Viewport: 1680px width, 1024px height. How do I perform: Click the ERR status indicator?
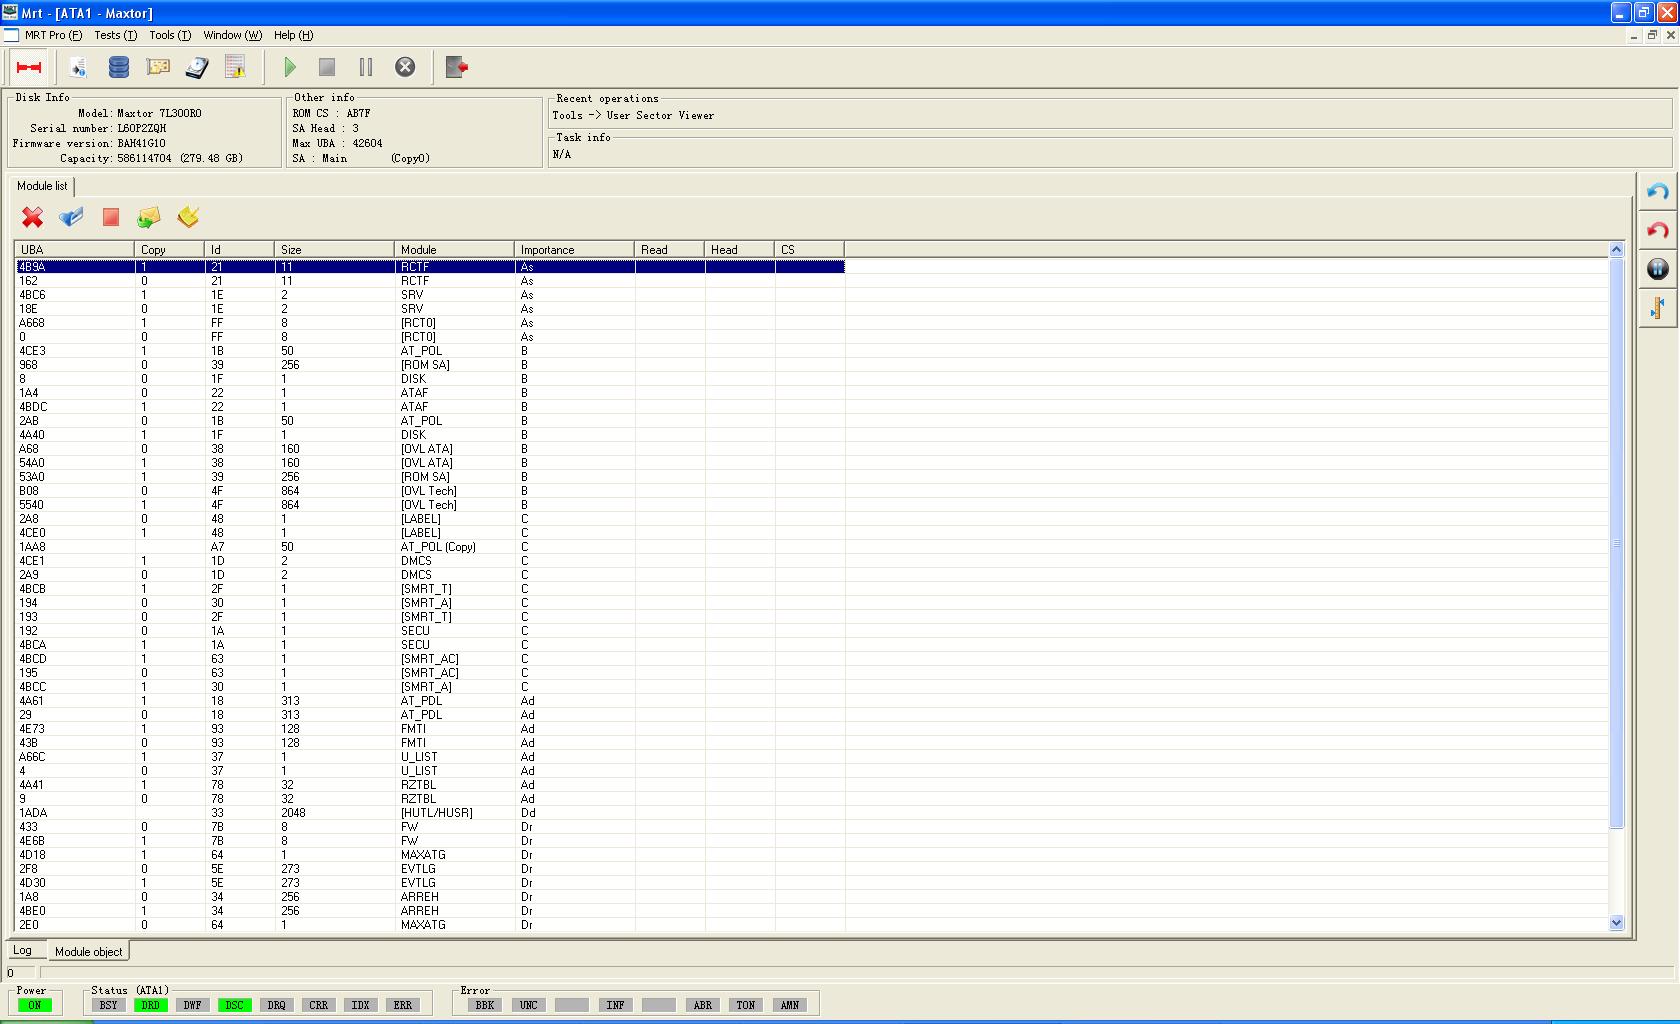[x=402, y=1005]
